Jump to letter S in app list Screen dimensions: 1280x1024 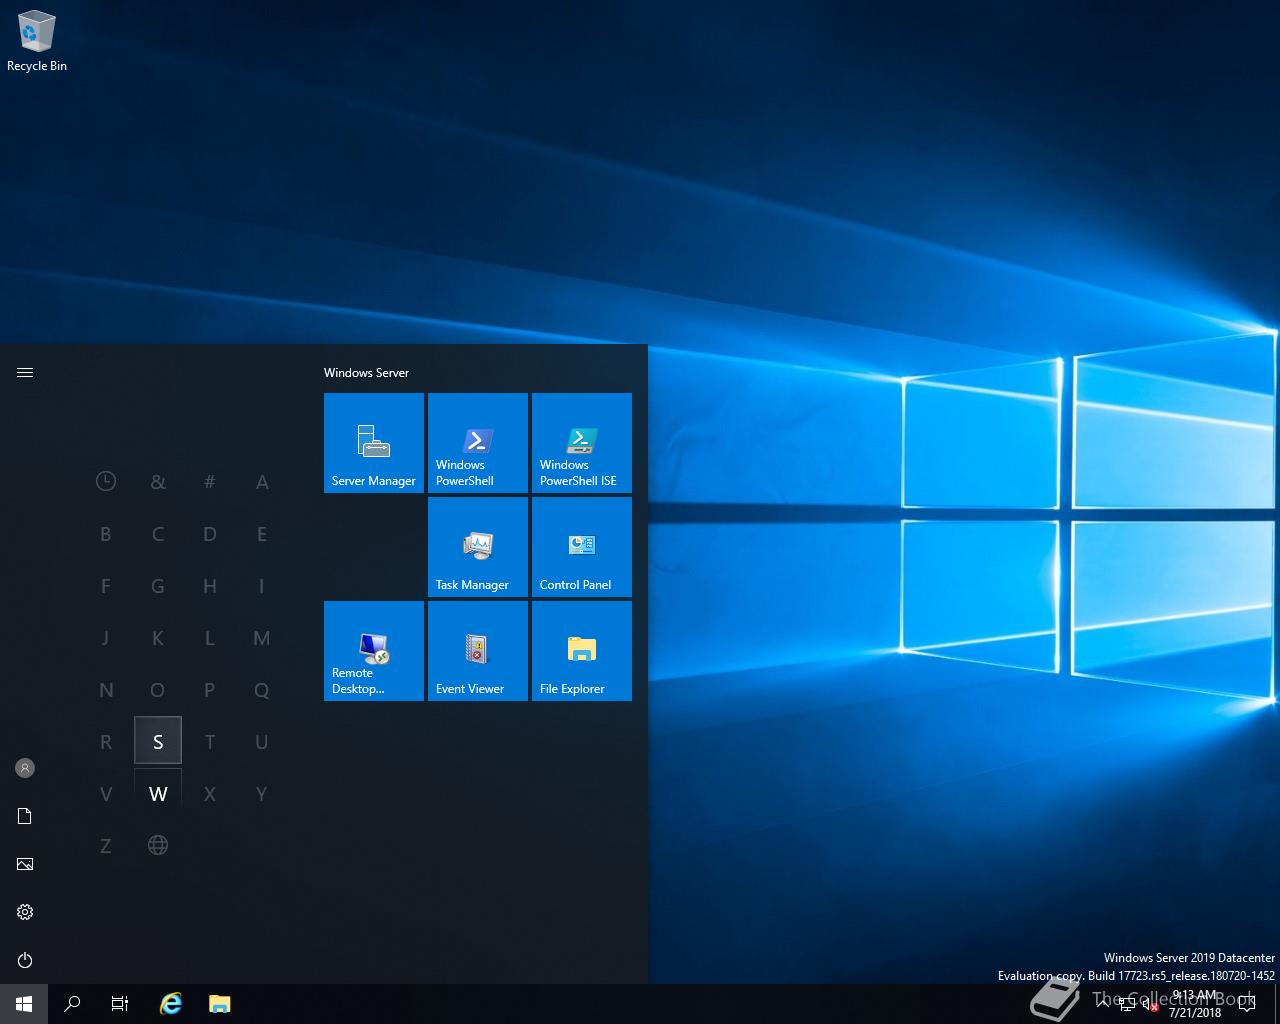click(x=158, y=741)
